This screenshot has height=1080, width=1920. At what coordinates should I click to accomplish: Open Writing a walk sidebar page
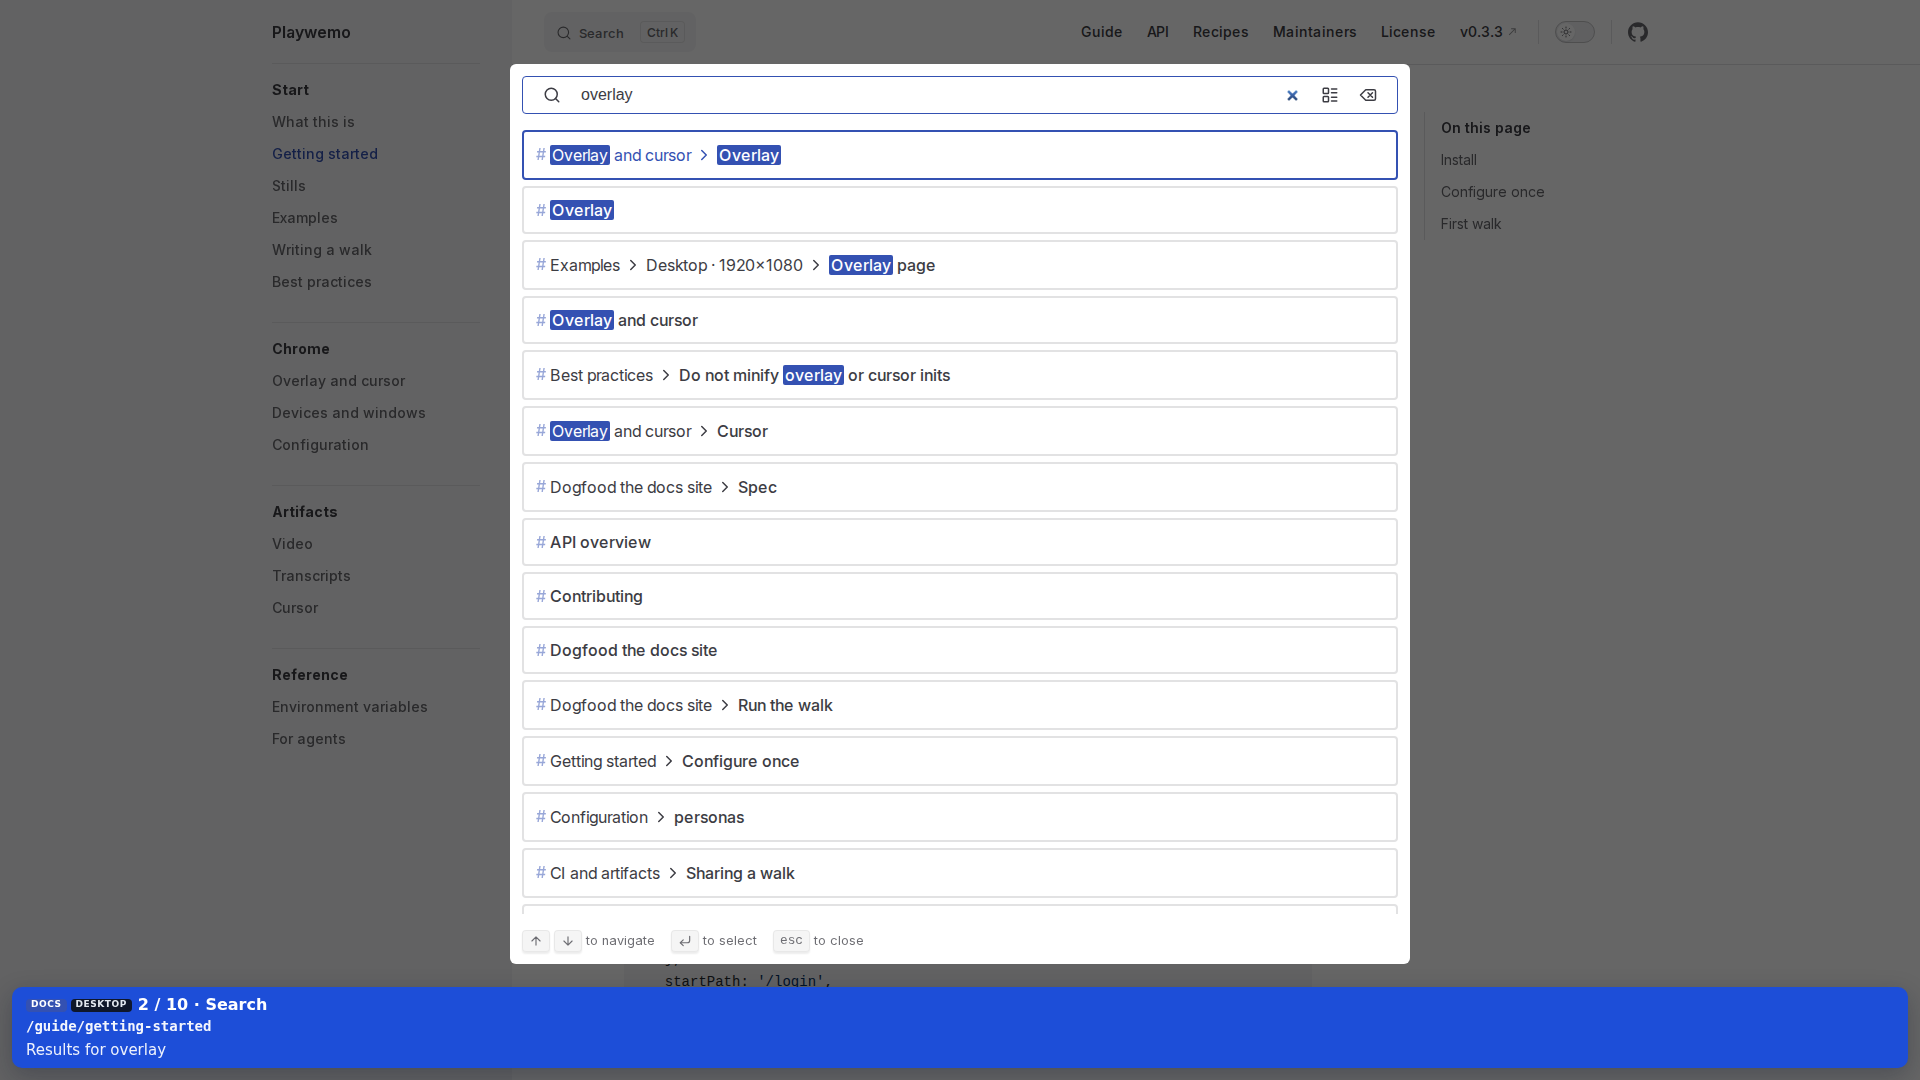322,250
